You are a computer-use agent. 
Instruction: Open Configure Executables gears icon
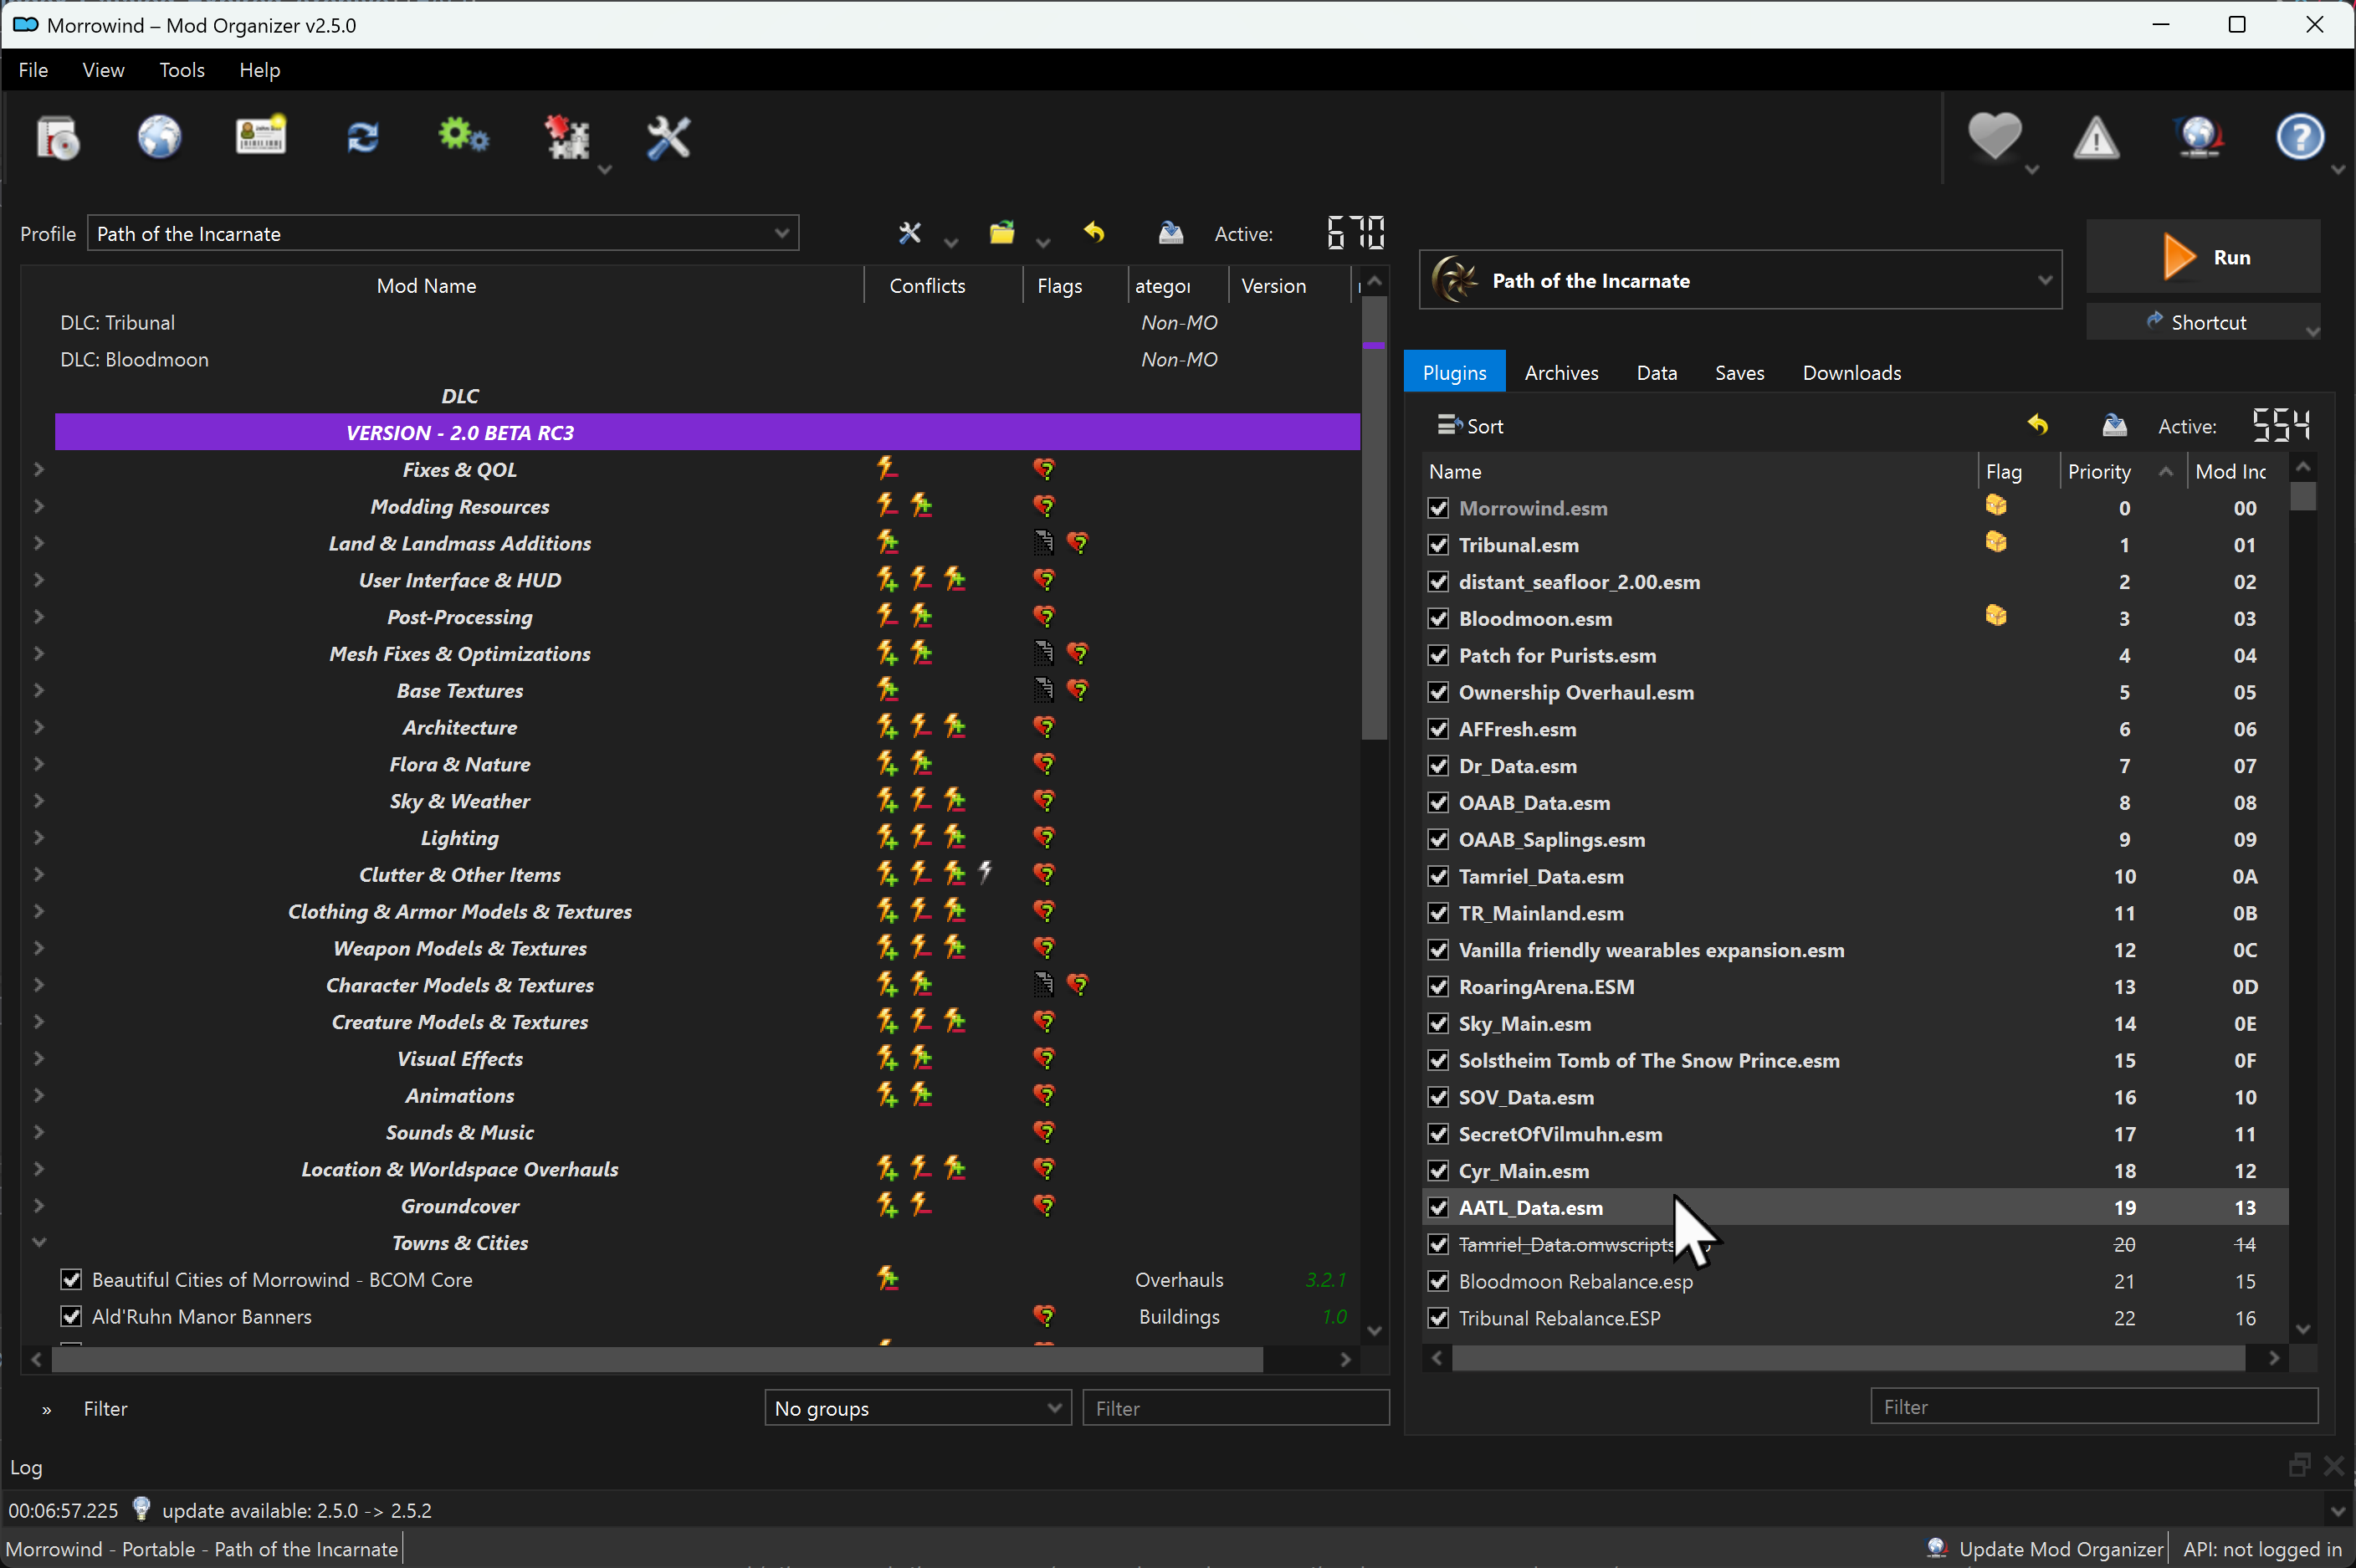tap(463, 135)
